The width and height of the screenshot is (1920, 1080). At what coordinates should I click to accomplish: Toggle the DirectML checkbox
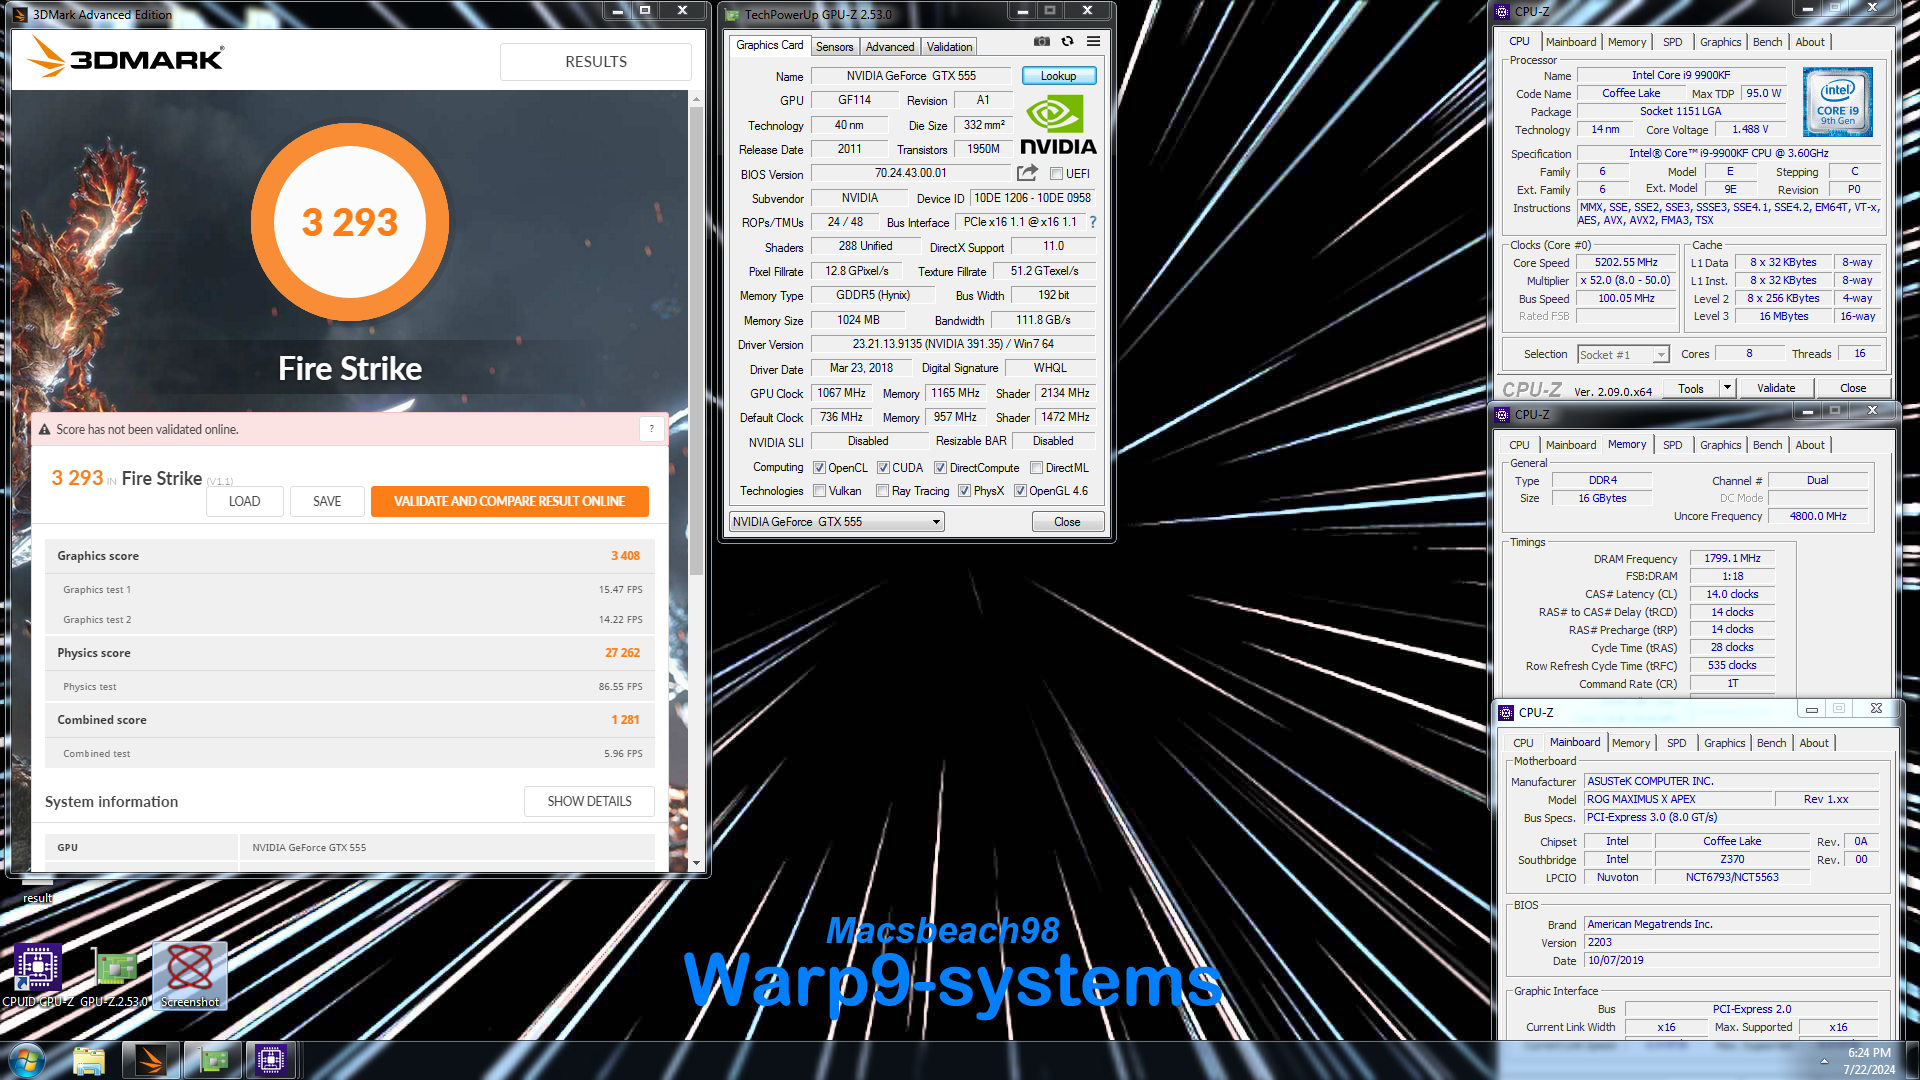(x=1037, y=468)
